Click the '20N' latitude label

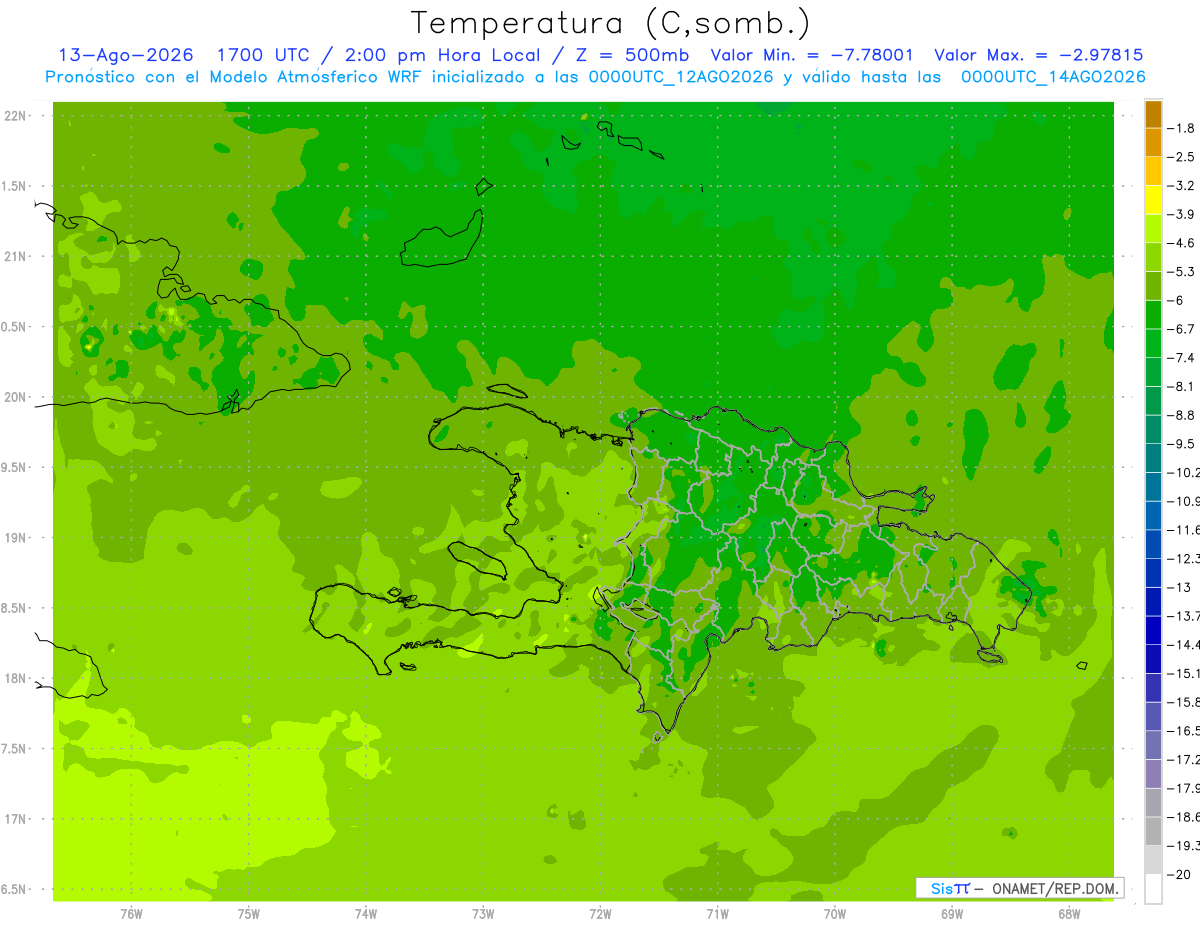tap(14, 398)
